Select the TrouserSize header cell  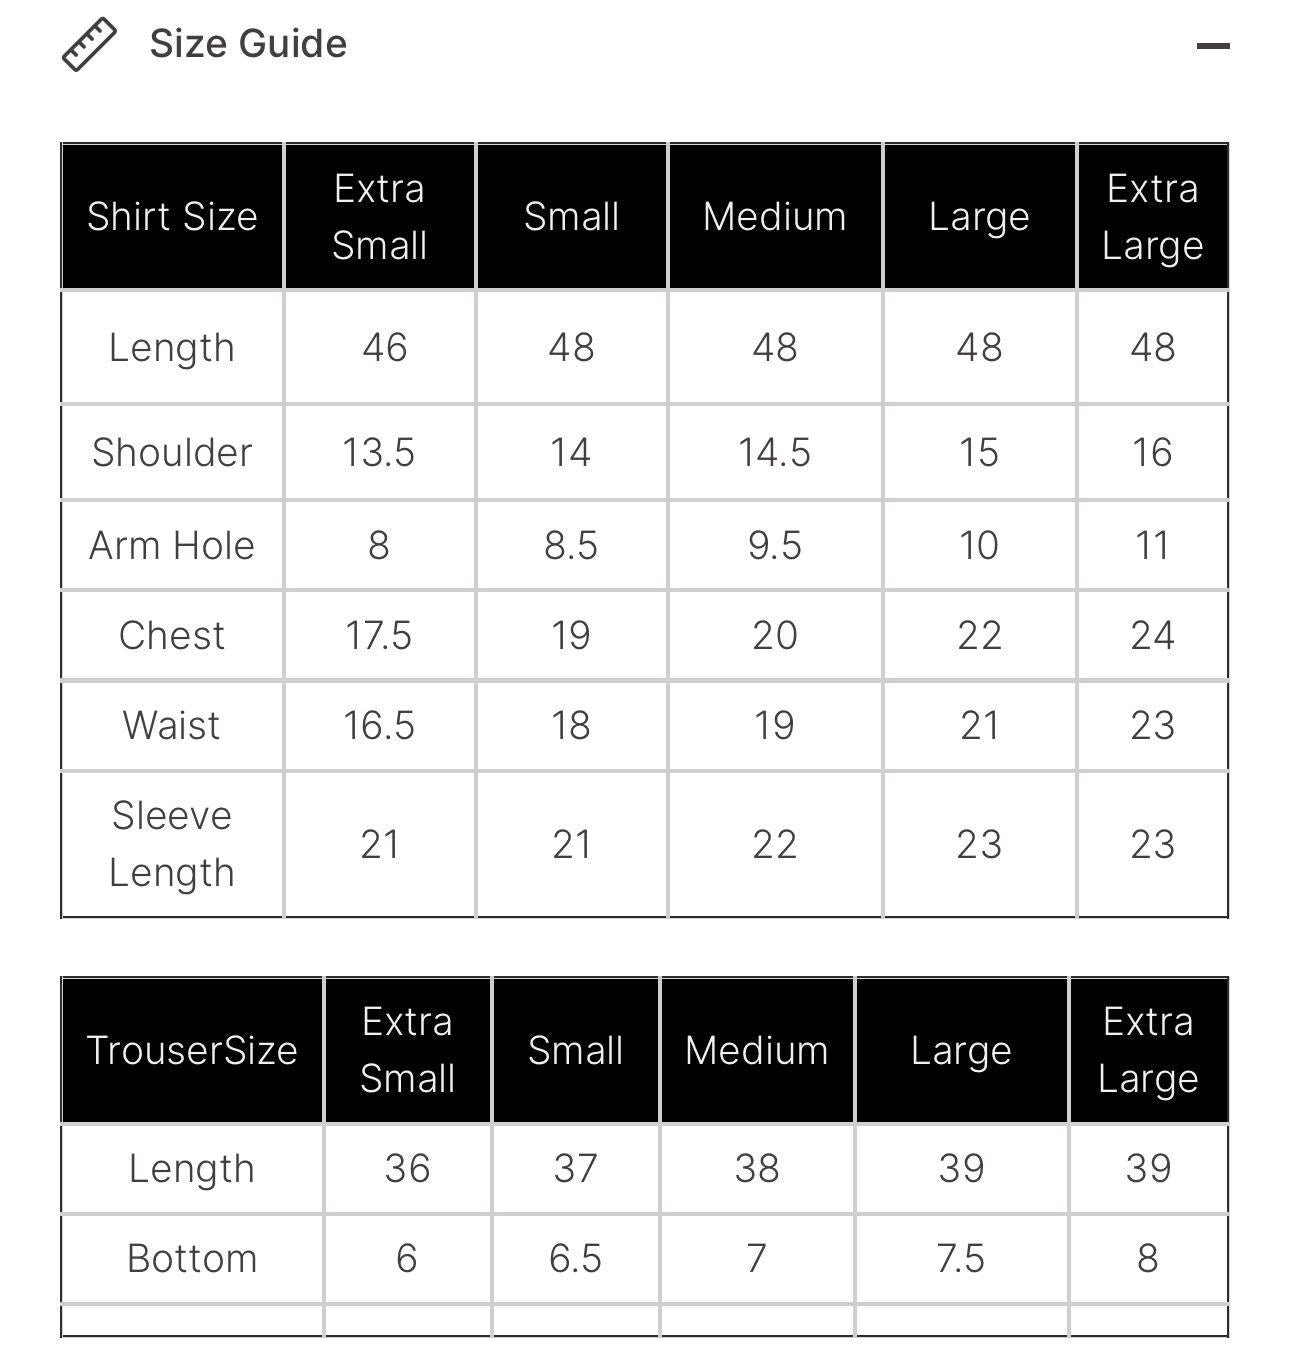[x=192, y=1050]
